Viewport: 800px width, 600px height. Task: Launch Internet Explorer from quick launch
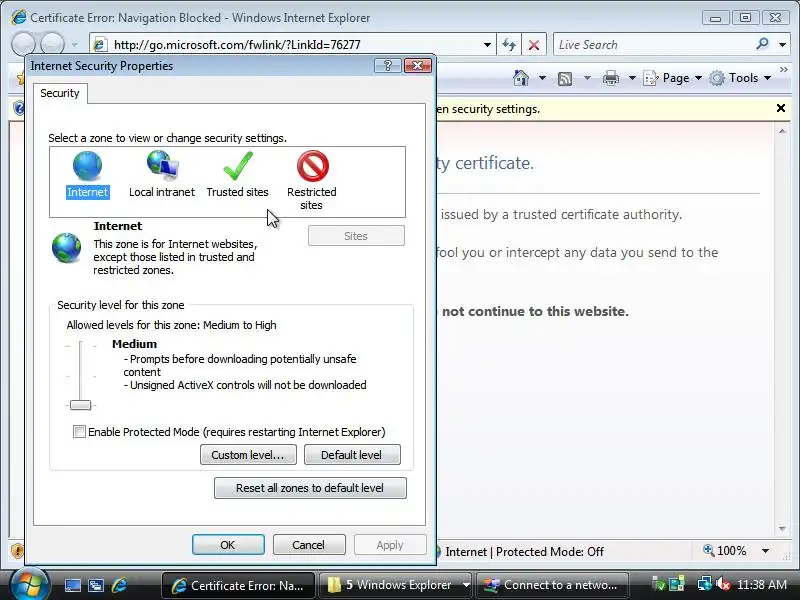point(119,585)
